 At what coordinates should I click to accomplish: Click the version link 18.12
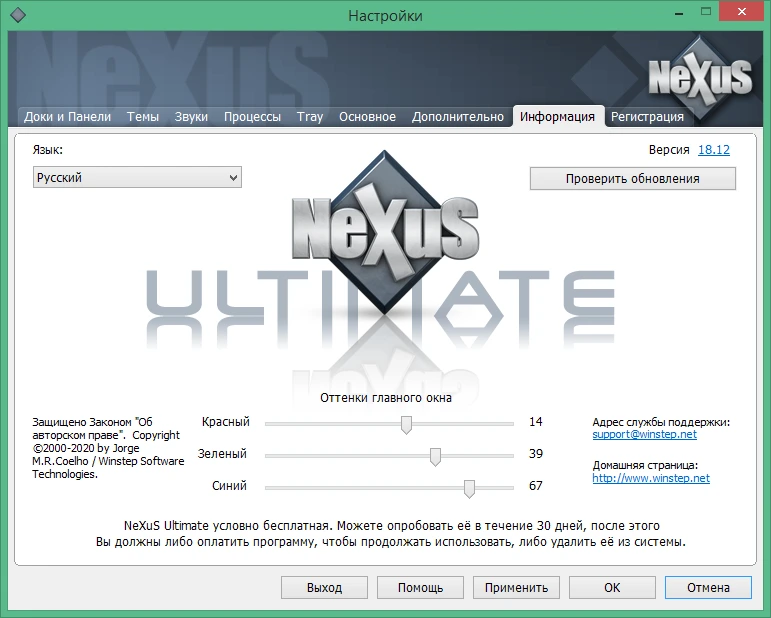point(714,149)
